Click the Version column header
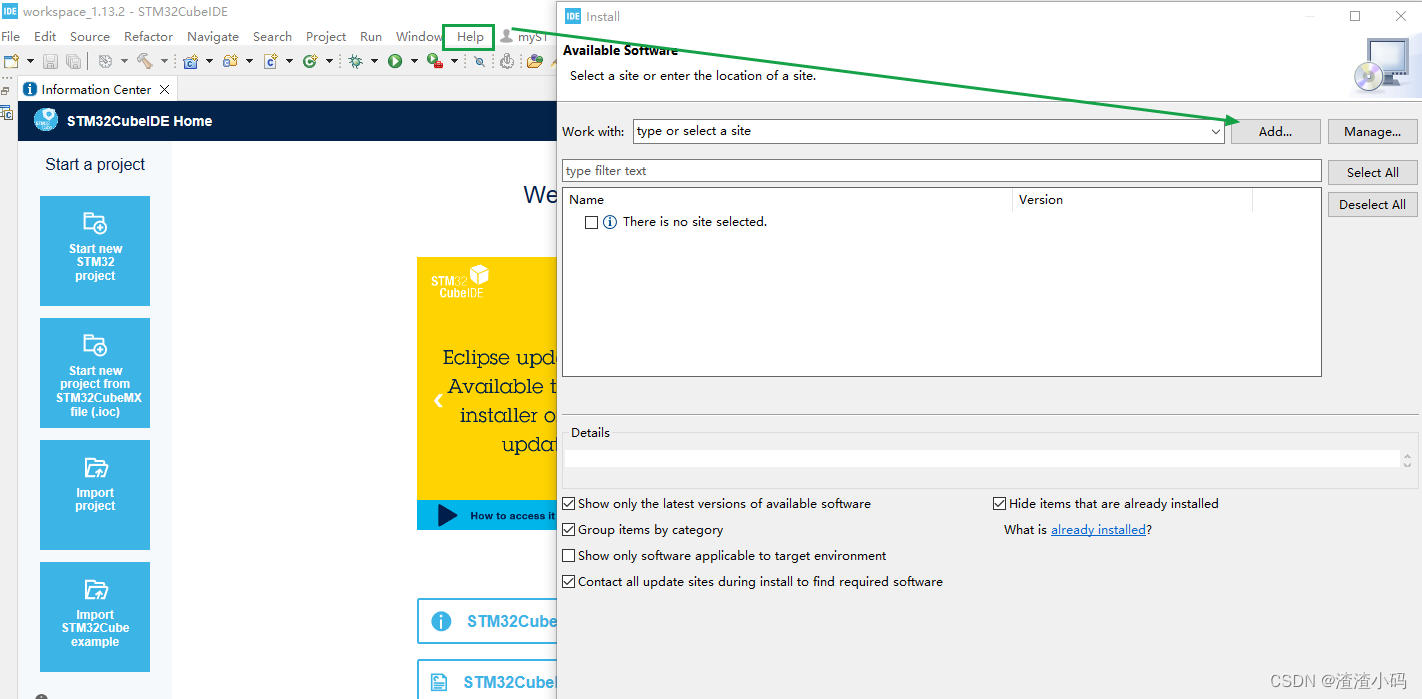1422x699 pixels. coord(1132,200)
